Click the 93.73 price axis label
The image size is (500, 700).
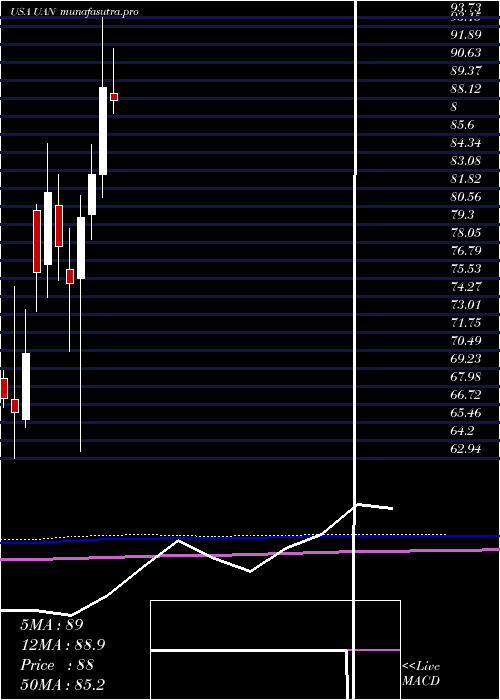[466, 8]
